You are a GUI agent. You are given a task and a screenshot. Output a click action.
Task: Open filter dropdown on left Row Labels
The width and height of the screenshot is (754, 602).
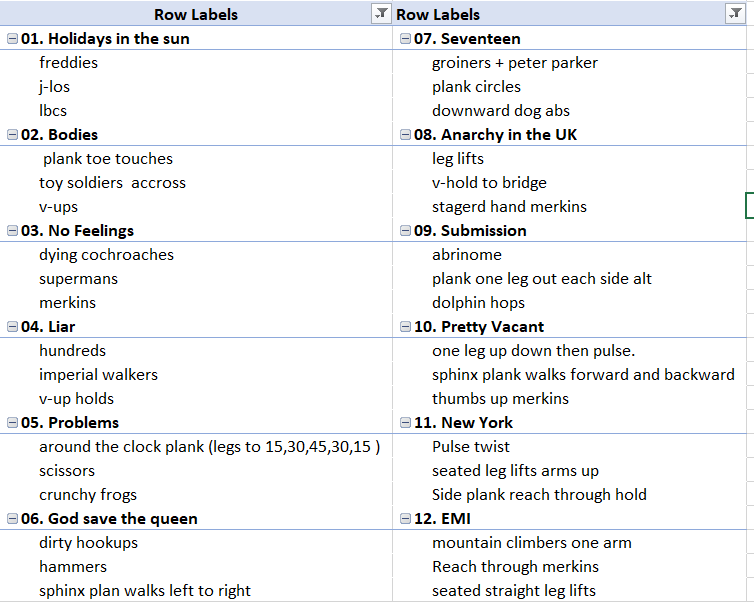[381, 14]
